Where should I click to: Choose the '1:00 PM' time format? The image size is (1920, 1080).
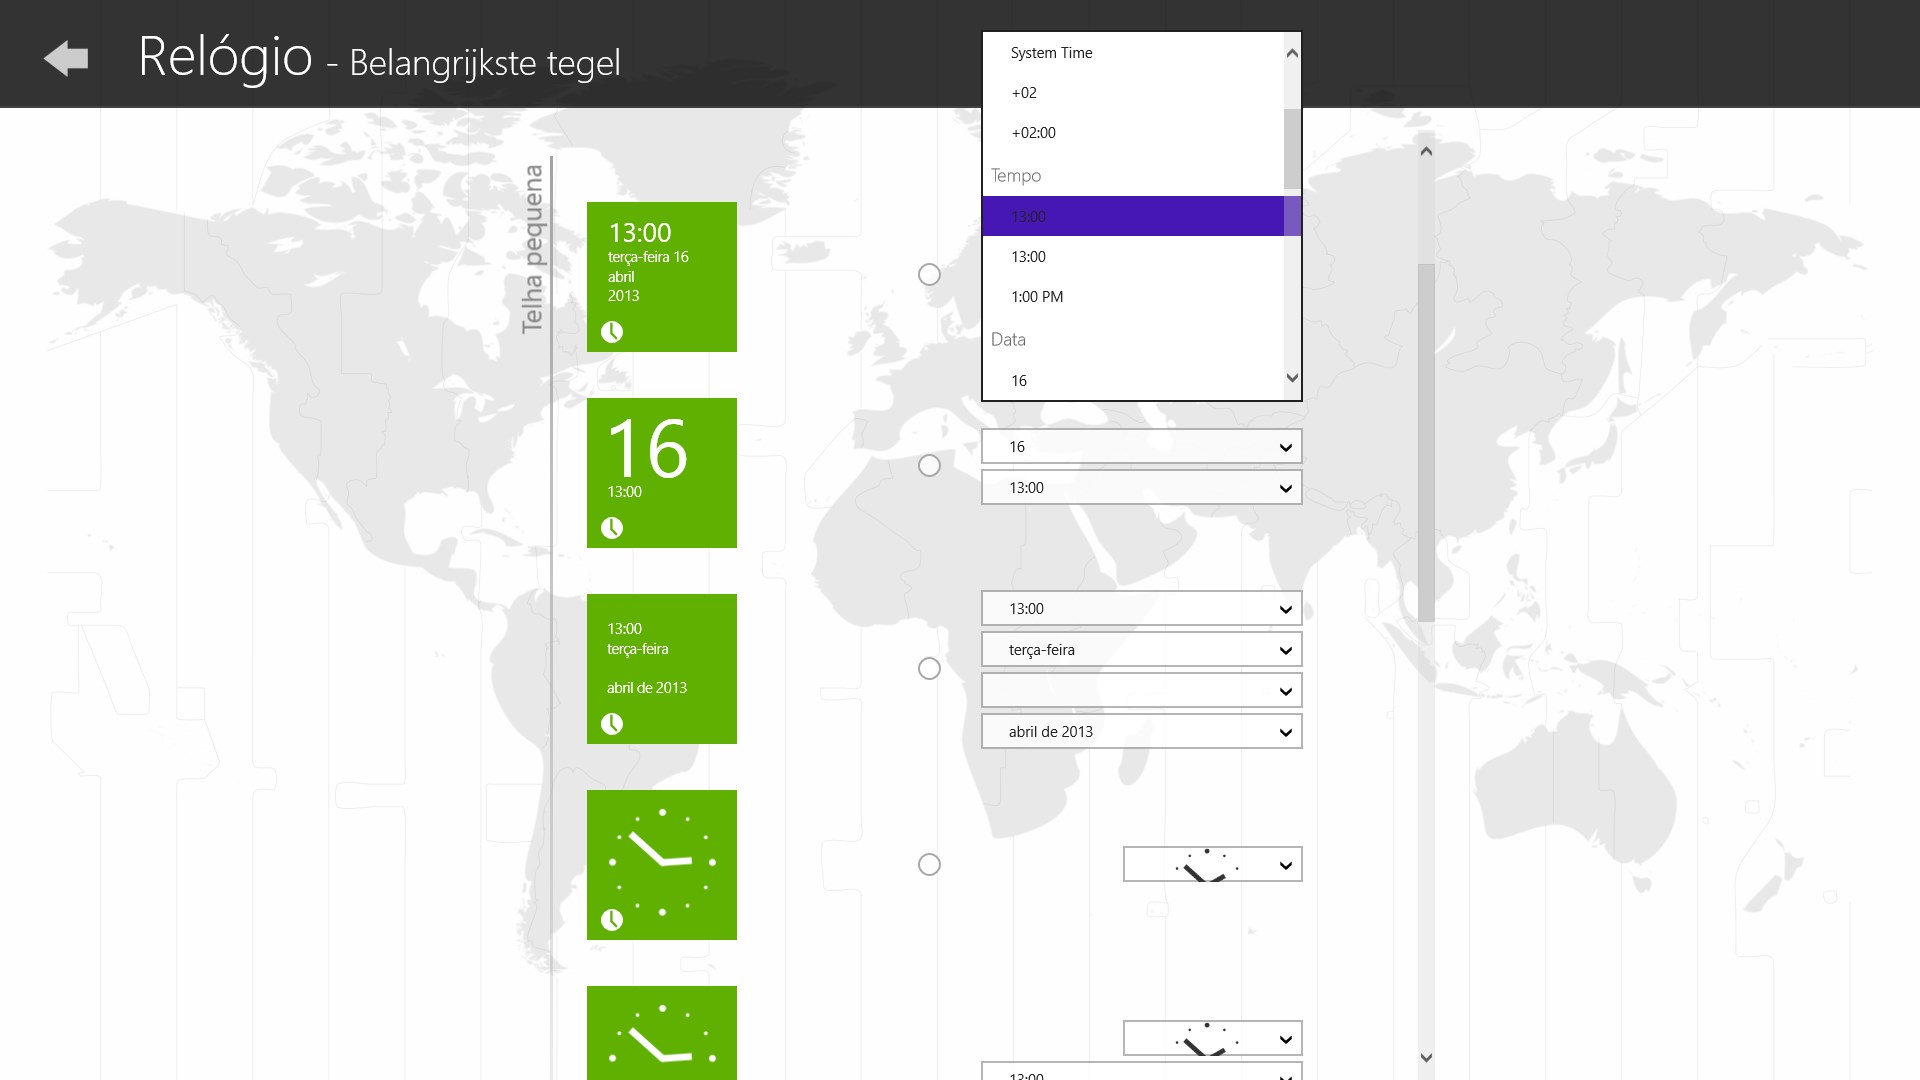click(x=1133, y=297)
